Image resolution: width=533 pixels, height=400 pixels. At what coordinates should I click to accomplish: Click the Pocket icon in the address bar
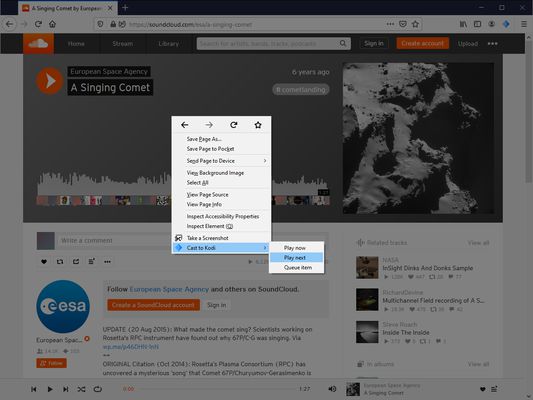pyautogui.click(x=403, y=24)
